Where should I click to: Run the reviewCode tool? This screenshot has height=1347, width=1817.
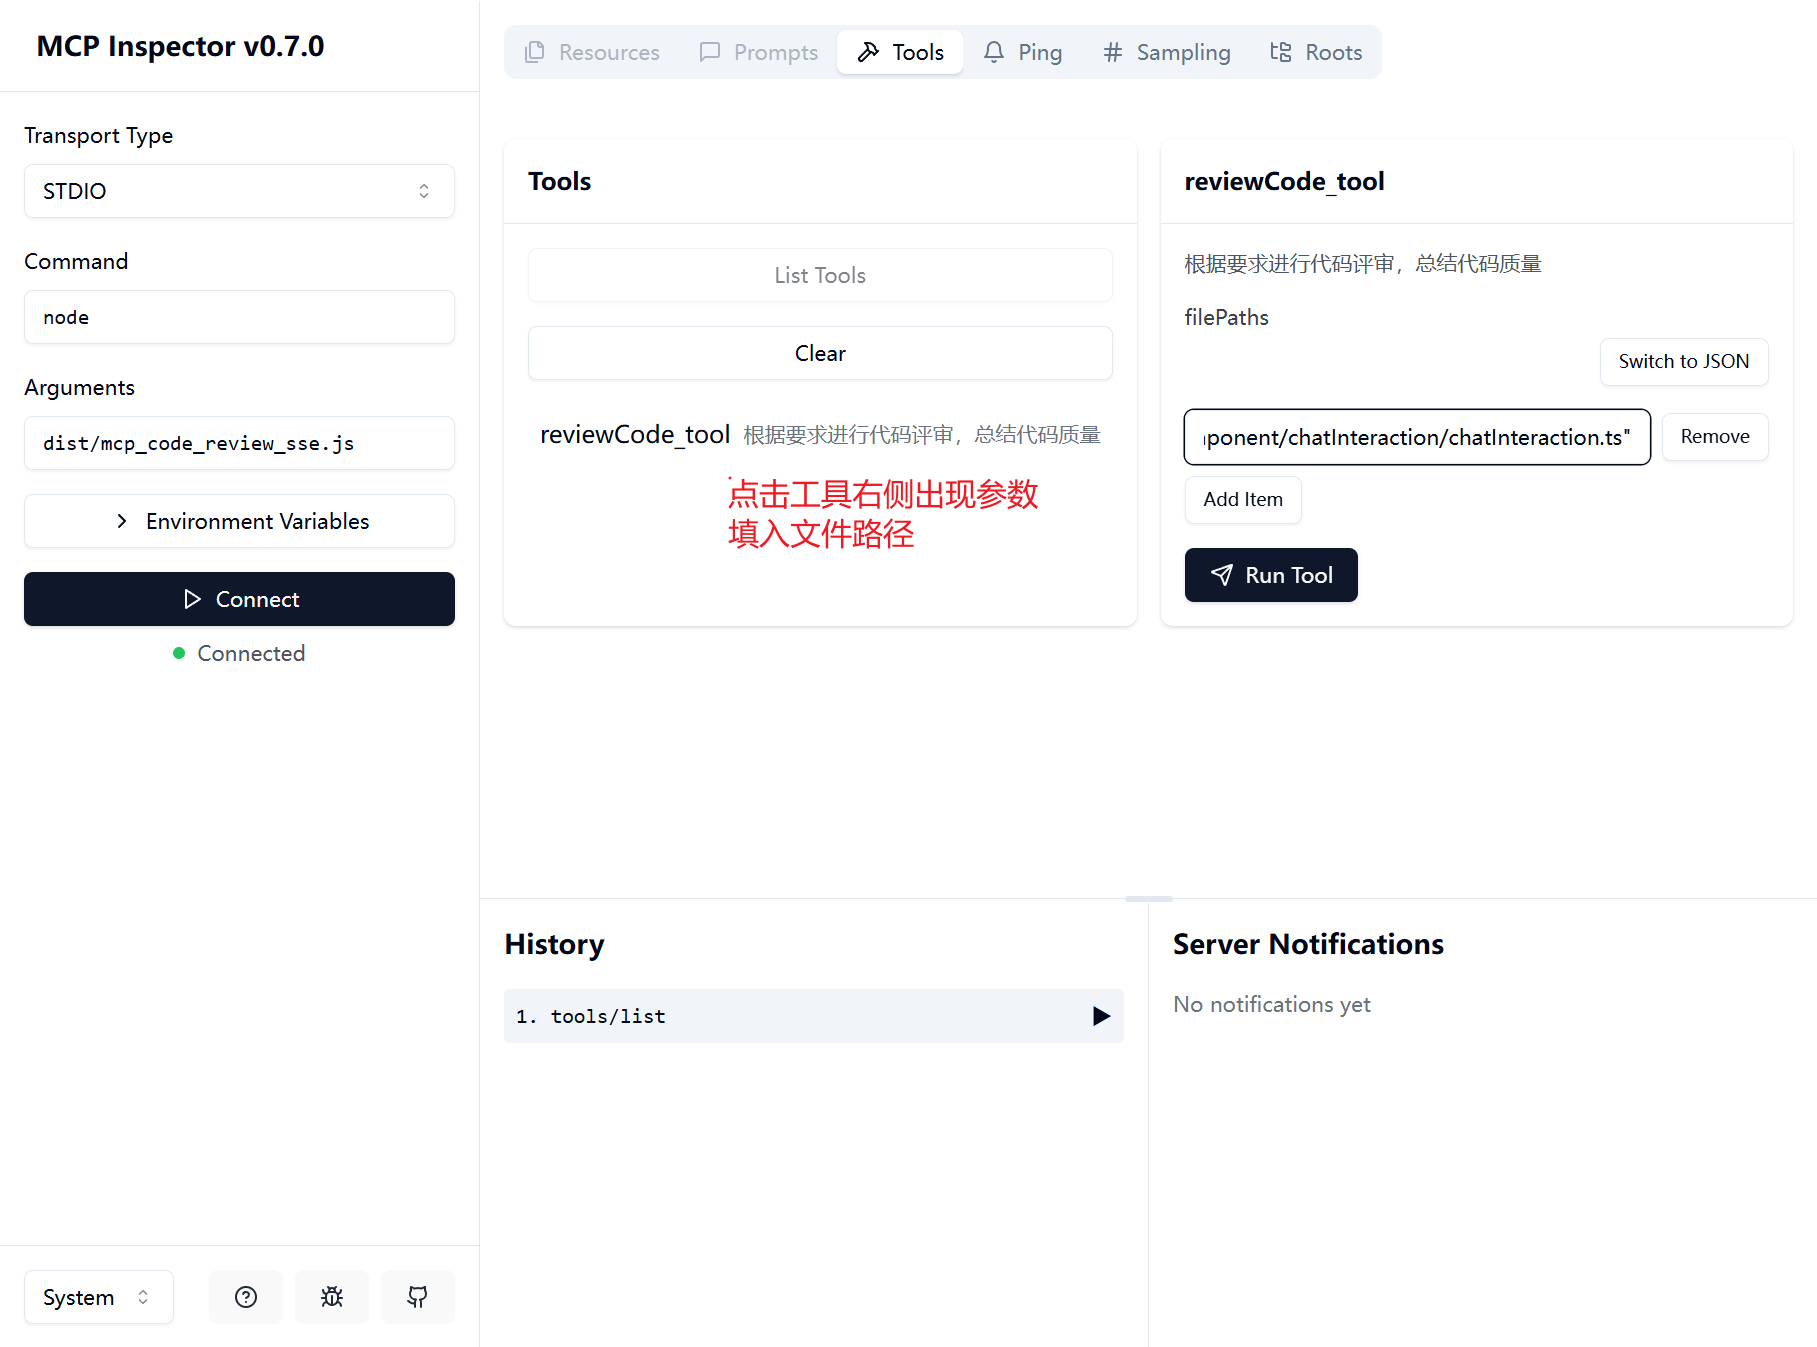[x=1271, y=575]
